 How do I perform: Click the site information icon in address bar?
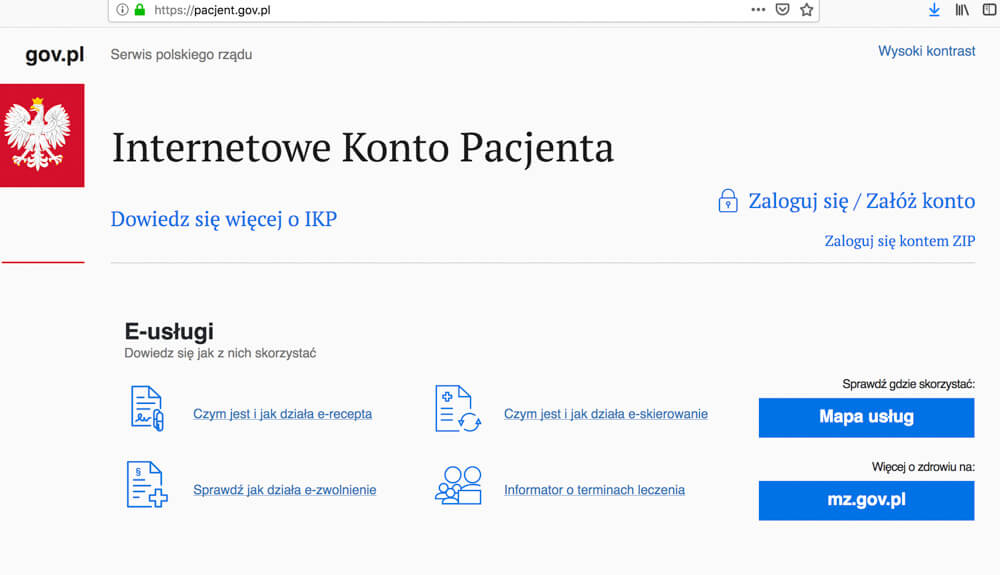[x=122, y=10]
